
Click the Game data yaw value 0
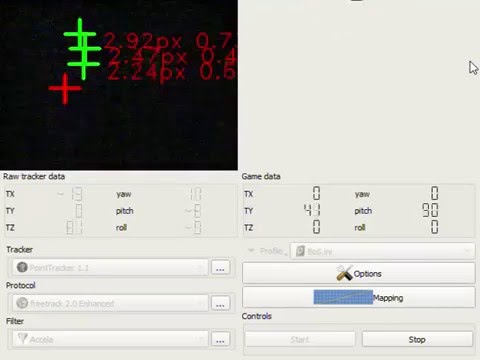[434, 193]
